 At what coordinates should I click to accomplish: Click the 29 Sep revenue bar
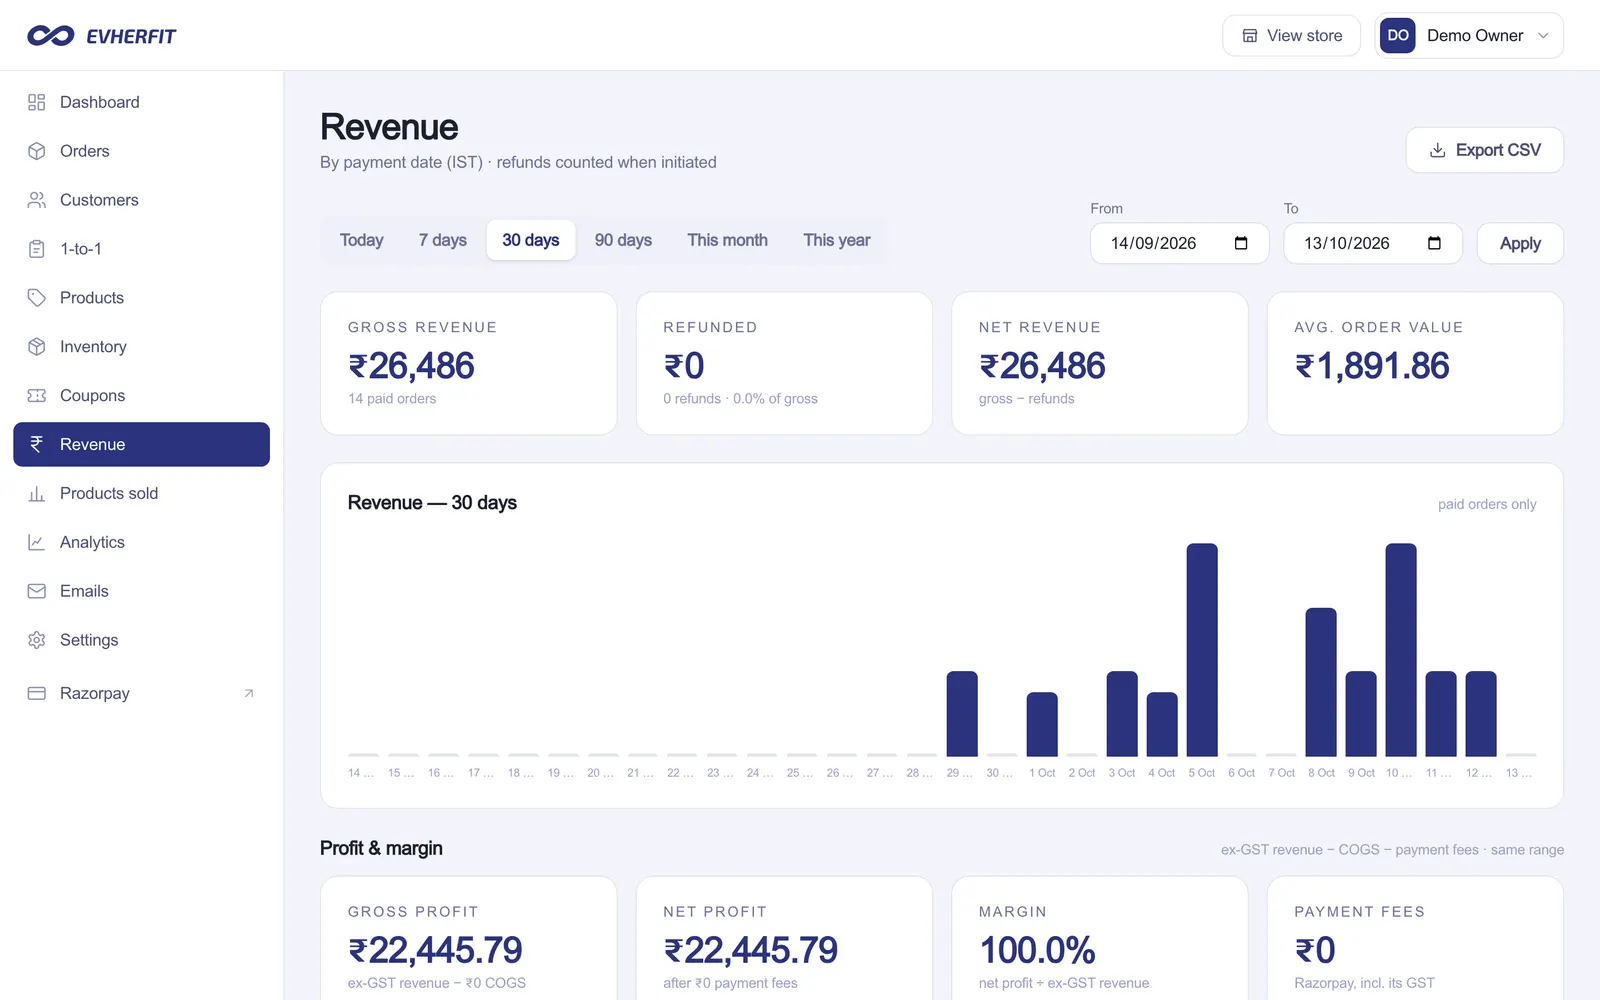(962, 714)
